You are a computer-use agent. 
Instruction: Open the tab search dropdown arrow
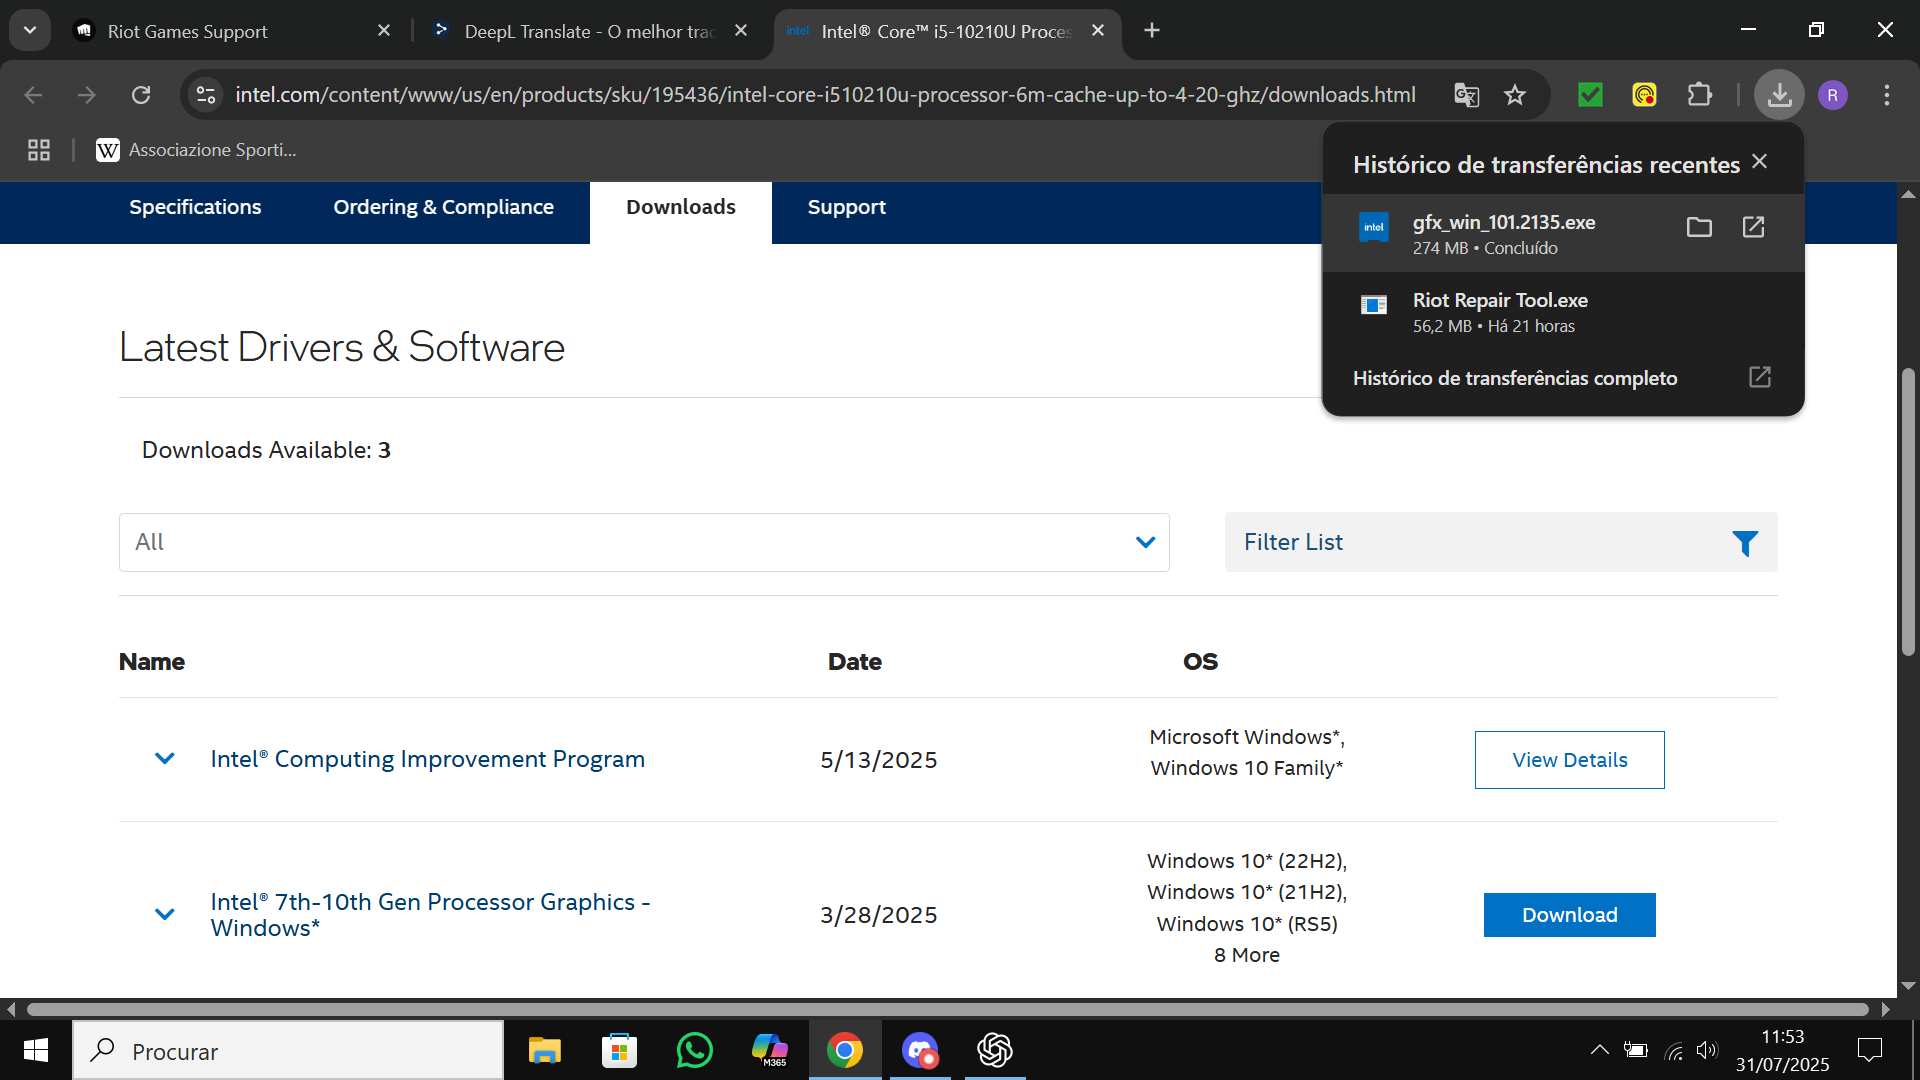tap(30, 30)
